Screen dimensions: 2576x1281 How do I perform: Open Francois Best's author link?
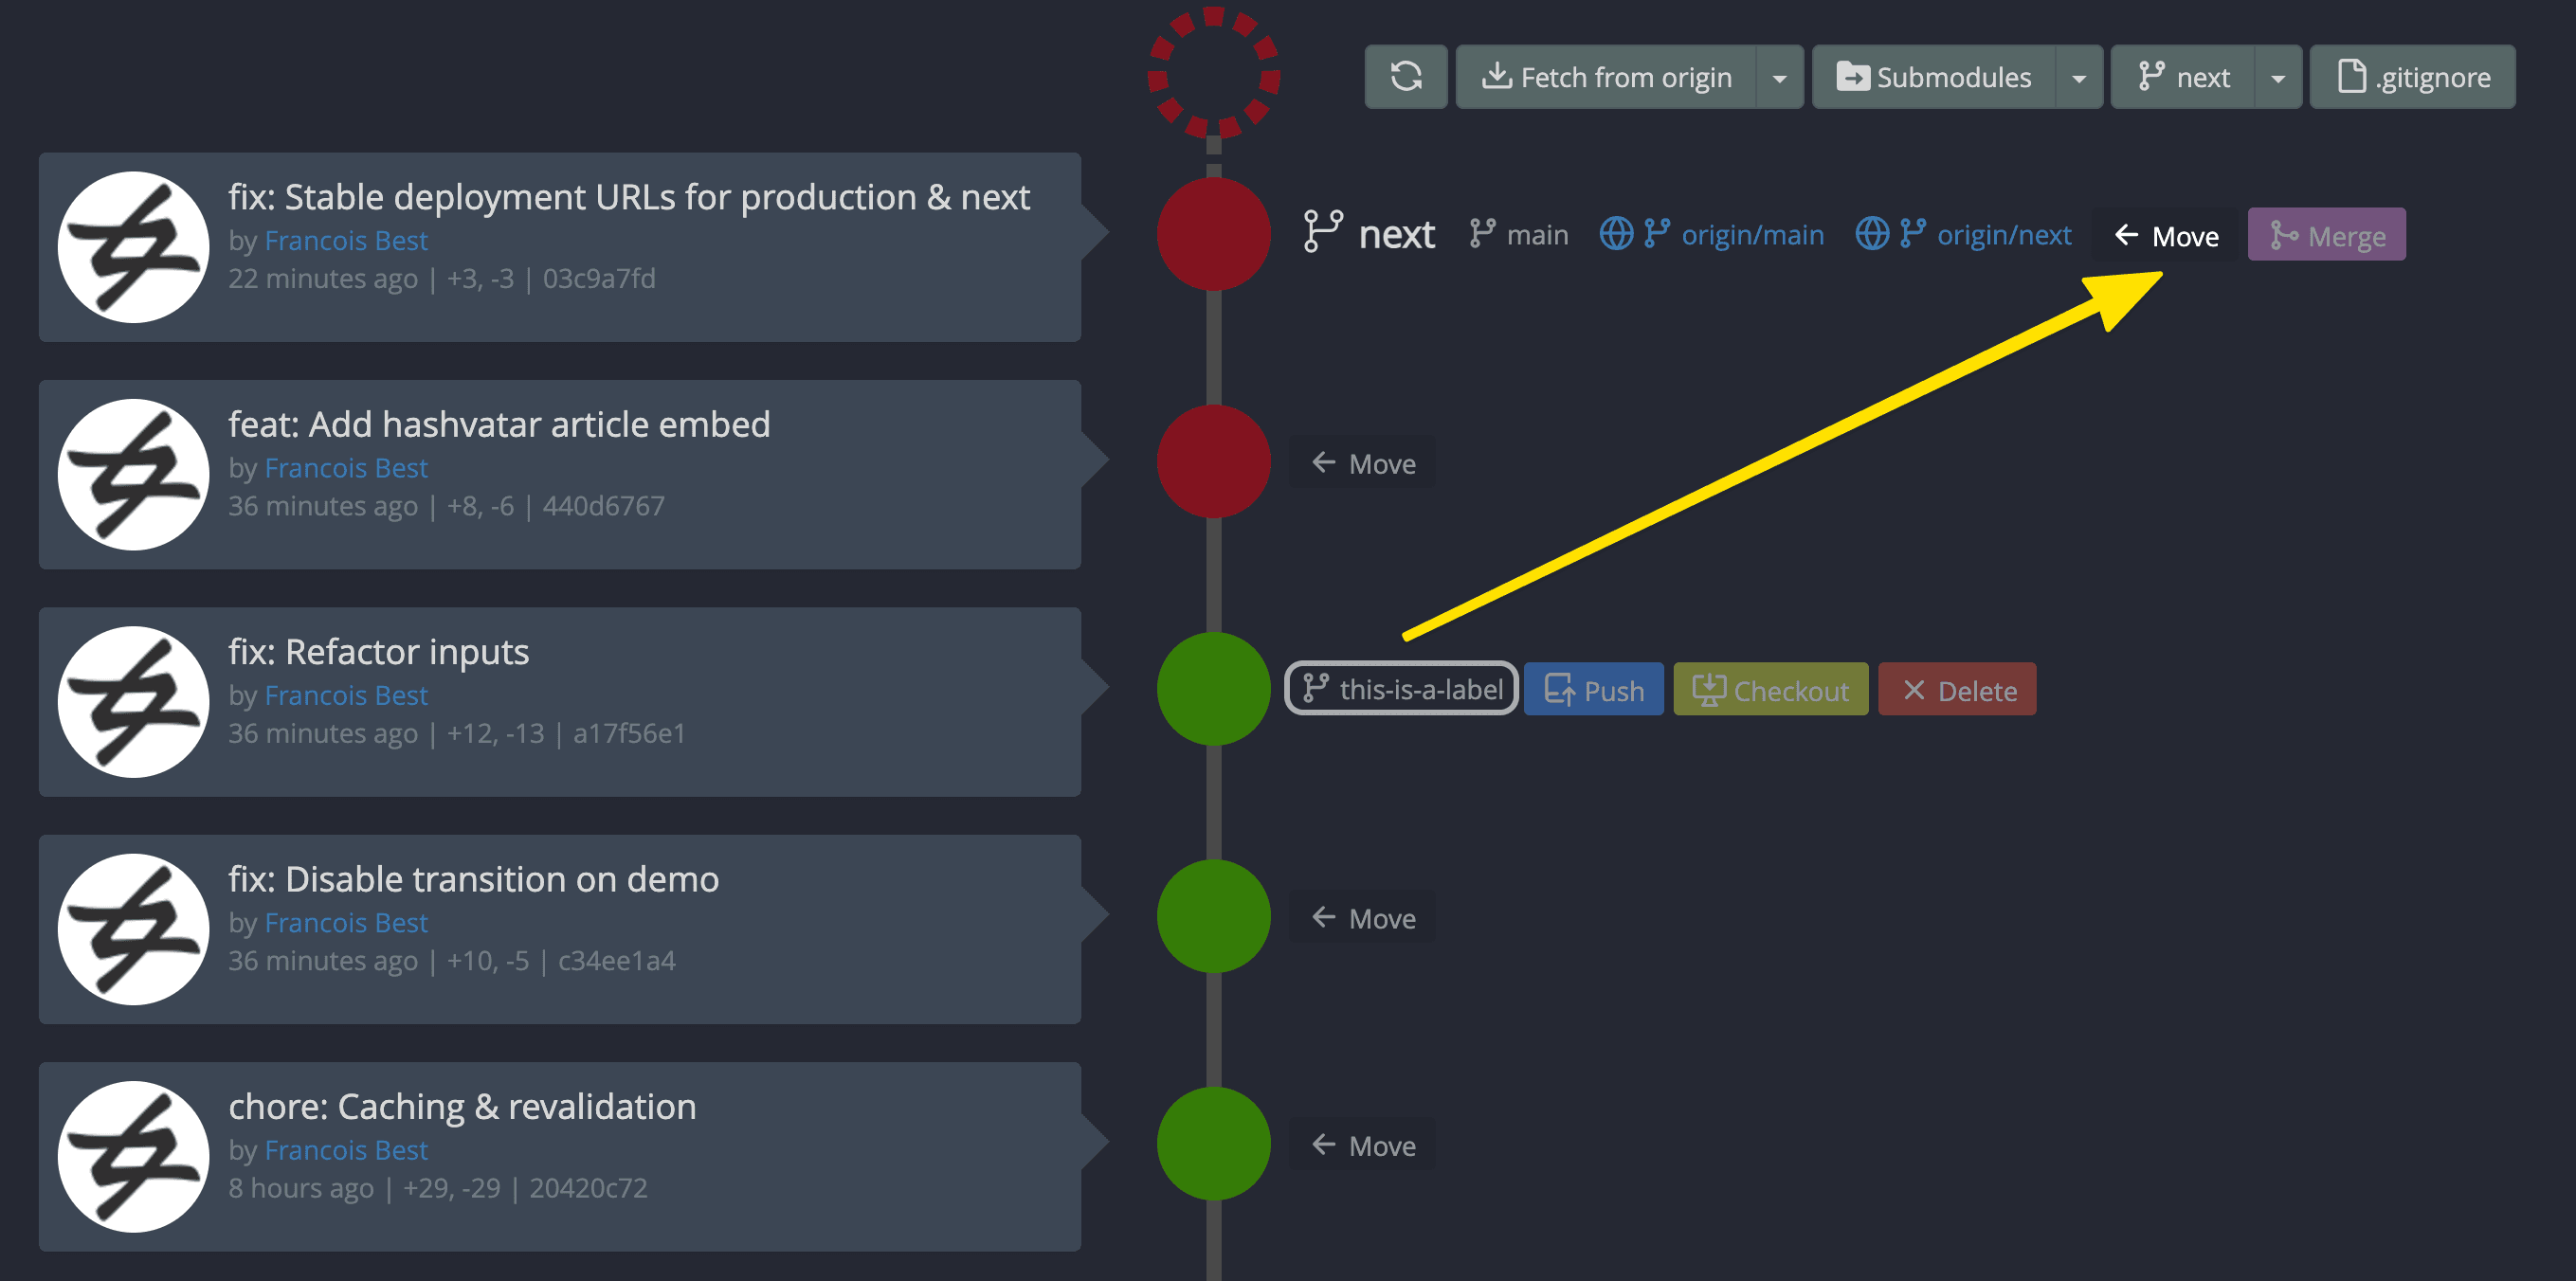(x=346, y=240)
